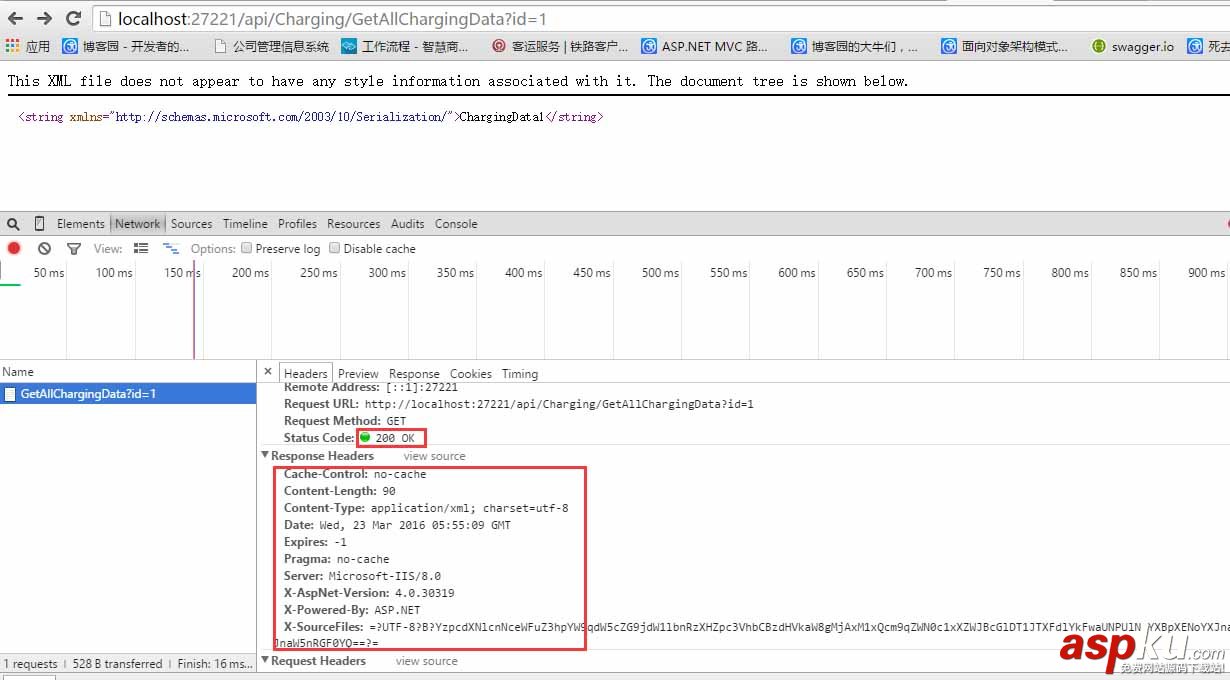This screenshot has width=1230, height=680.
Task: Select the search magnifier in DevTools toolbar
Action: point(13,223)
